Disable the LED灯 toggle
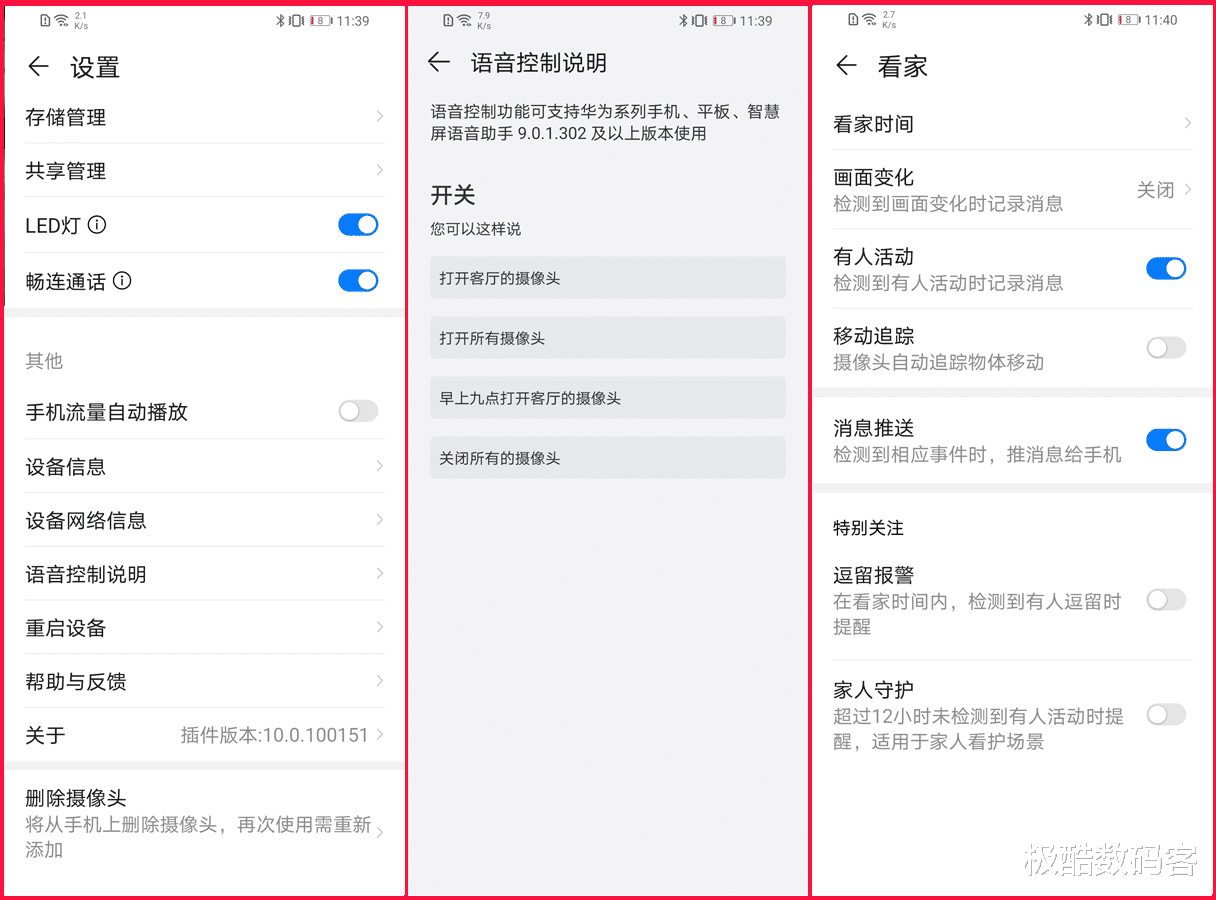Screen dimensions: 1216x900 (x=358, y=225)
